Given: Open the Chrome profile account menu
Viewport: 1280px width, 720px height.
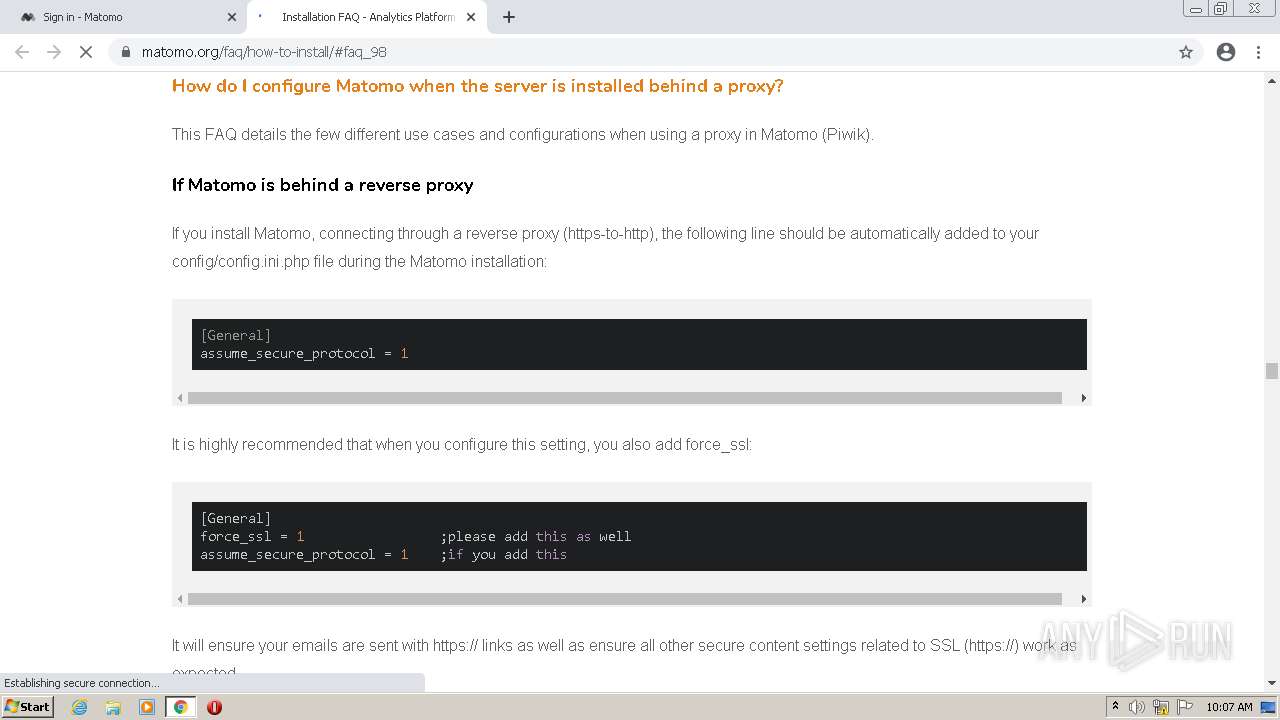Looking at the screenshot, I should (1226, 52).
